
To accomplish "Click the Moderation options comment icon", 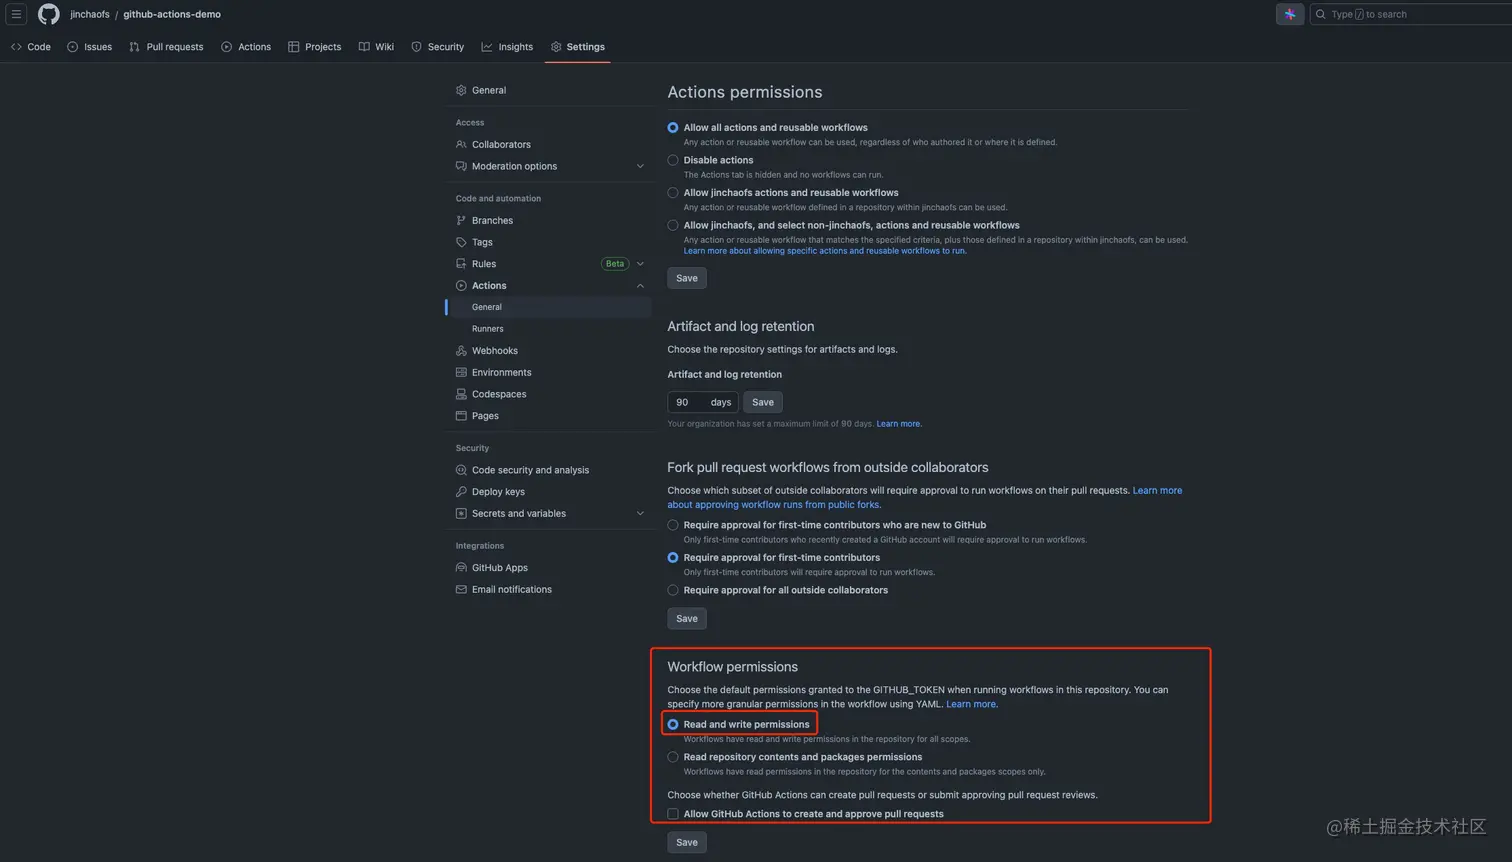I will pos(461,166).
